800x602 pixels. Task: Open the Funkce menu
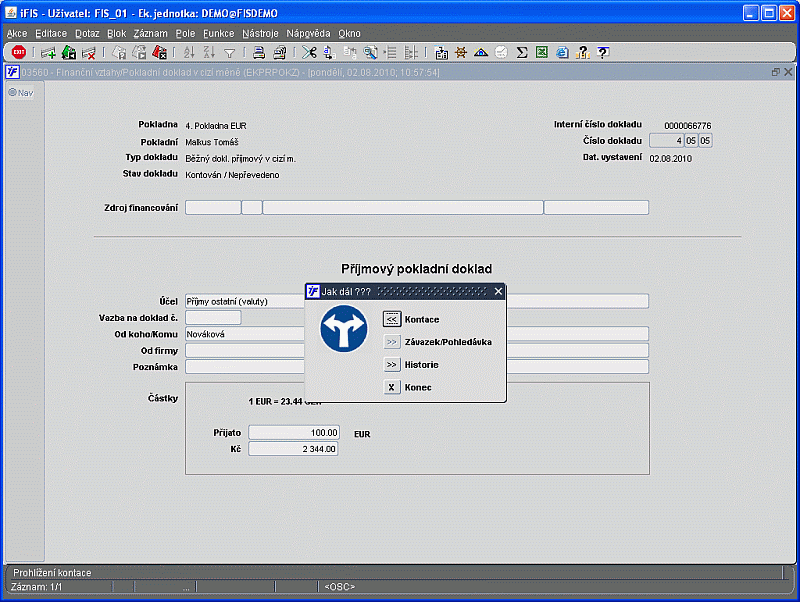pyautogui.click(x=218, y=33)
